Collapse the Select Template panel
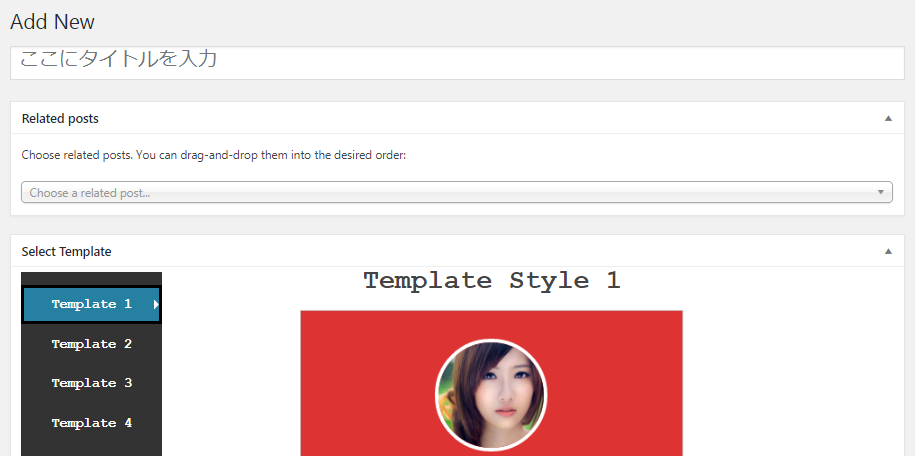Screen dimensions: 915x456 [x=888, y=252]
